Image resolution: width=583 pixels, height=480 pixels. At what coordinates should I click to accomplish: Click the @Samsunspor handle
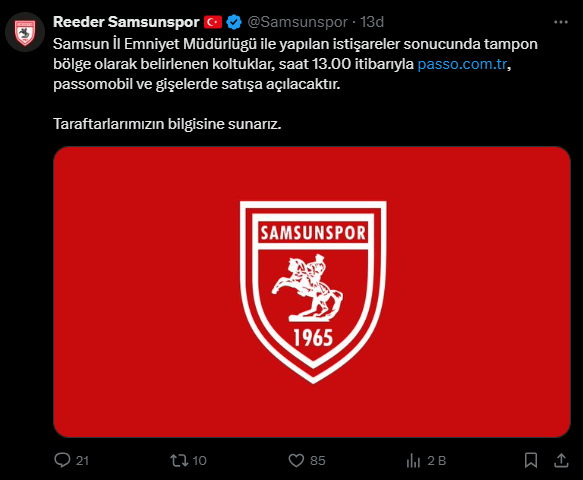[297, 22]
